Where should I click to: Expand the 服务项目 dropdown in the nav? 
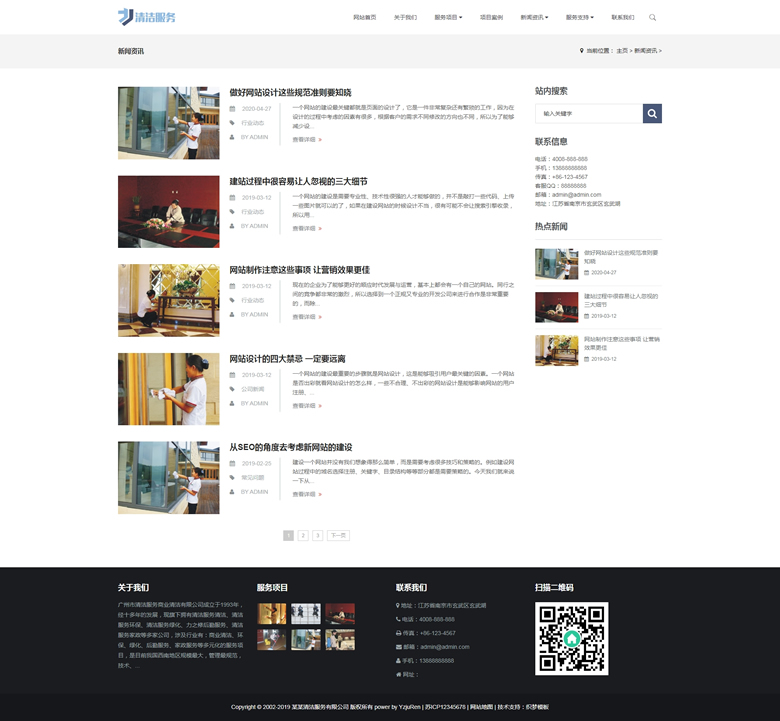click(448, 17)
